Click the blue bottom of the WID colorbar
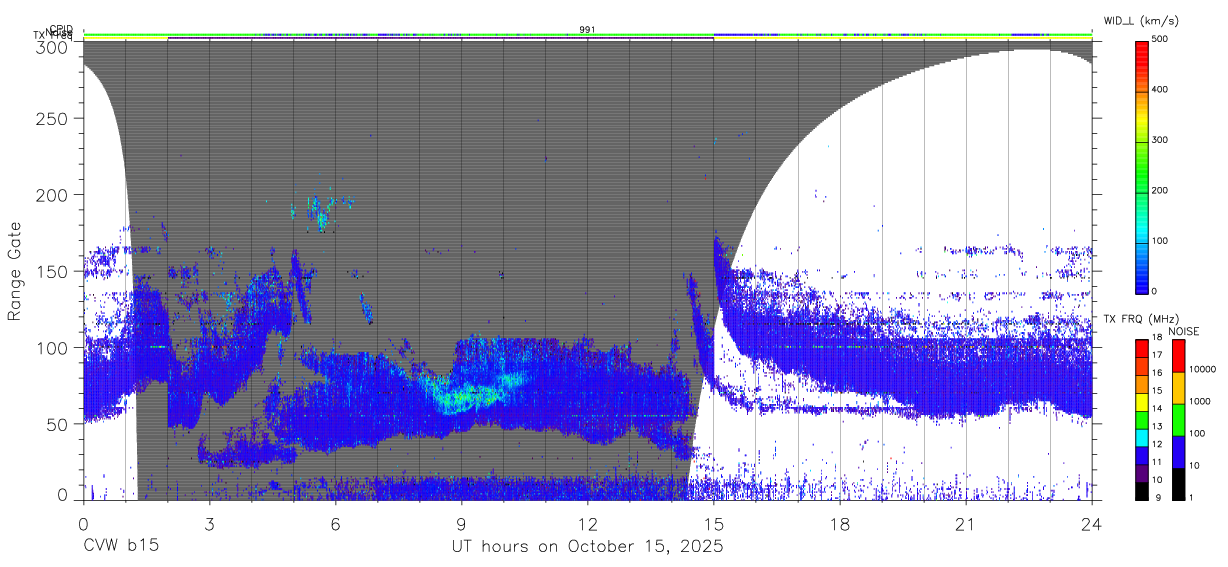1228x567 pixels. click(1140, 280)
